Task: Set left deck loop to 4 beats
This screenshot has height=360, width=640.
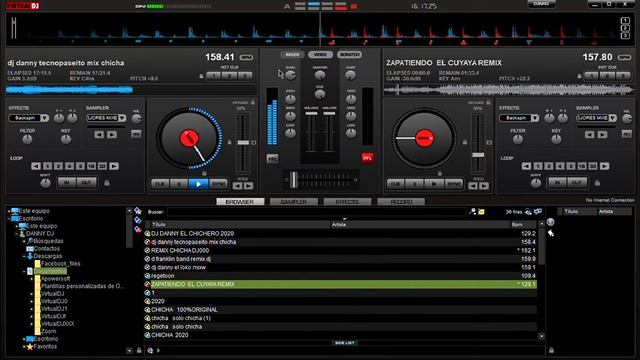Action: 69,166
